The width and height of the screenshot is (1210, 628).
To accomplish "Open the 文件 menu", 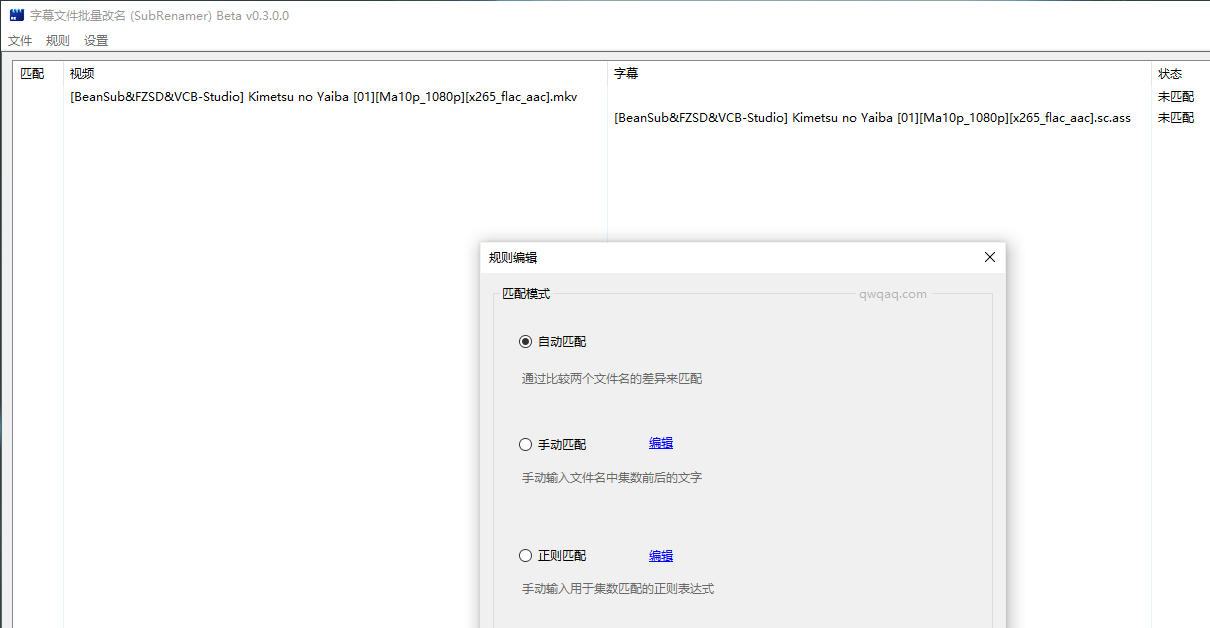I will pos(20,41).
